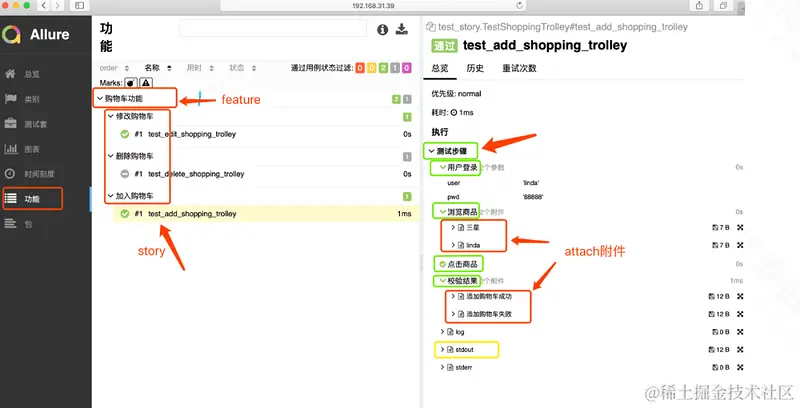Viewport: 800px width, 408px height.
Task: Reload the page in the address bar
Action: (x=519, y=5)
